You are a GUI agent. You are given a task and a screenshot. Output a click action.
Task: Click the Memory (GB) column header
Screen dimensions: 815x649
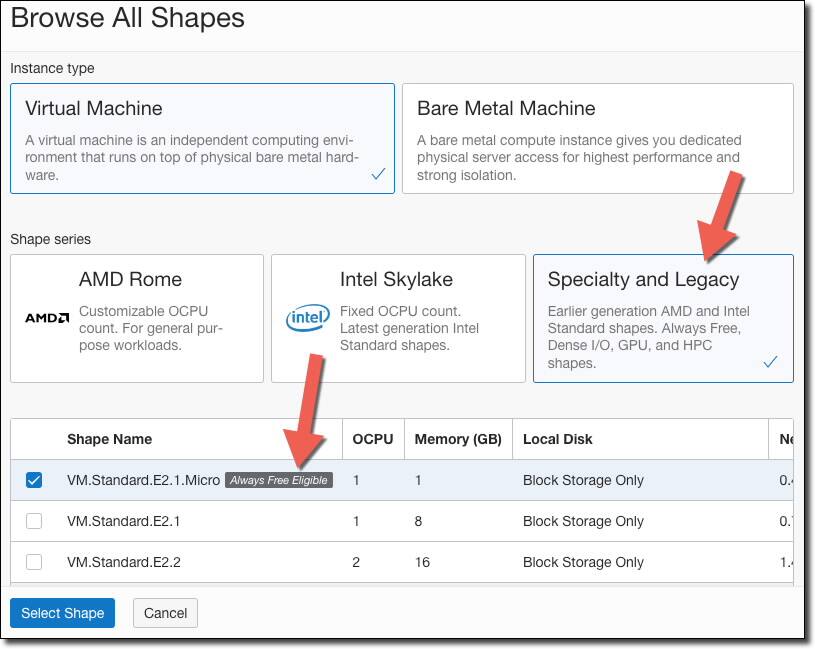click(x=457, y=439)
